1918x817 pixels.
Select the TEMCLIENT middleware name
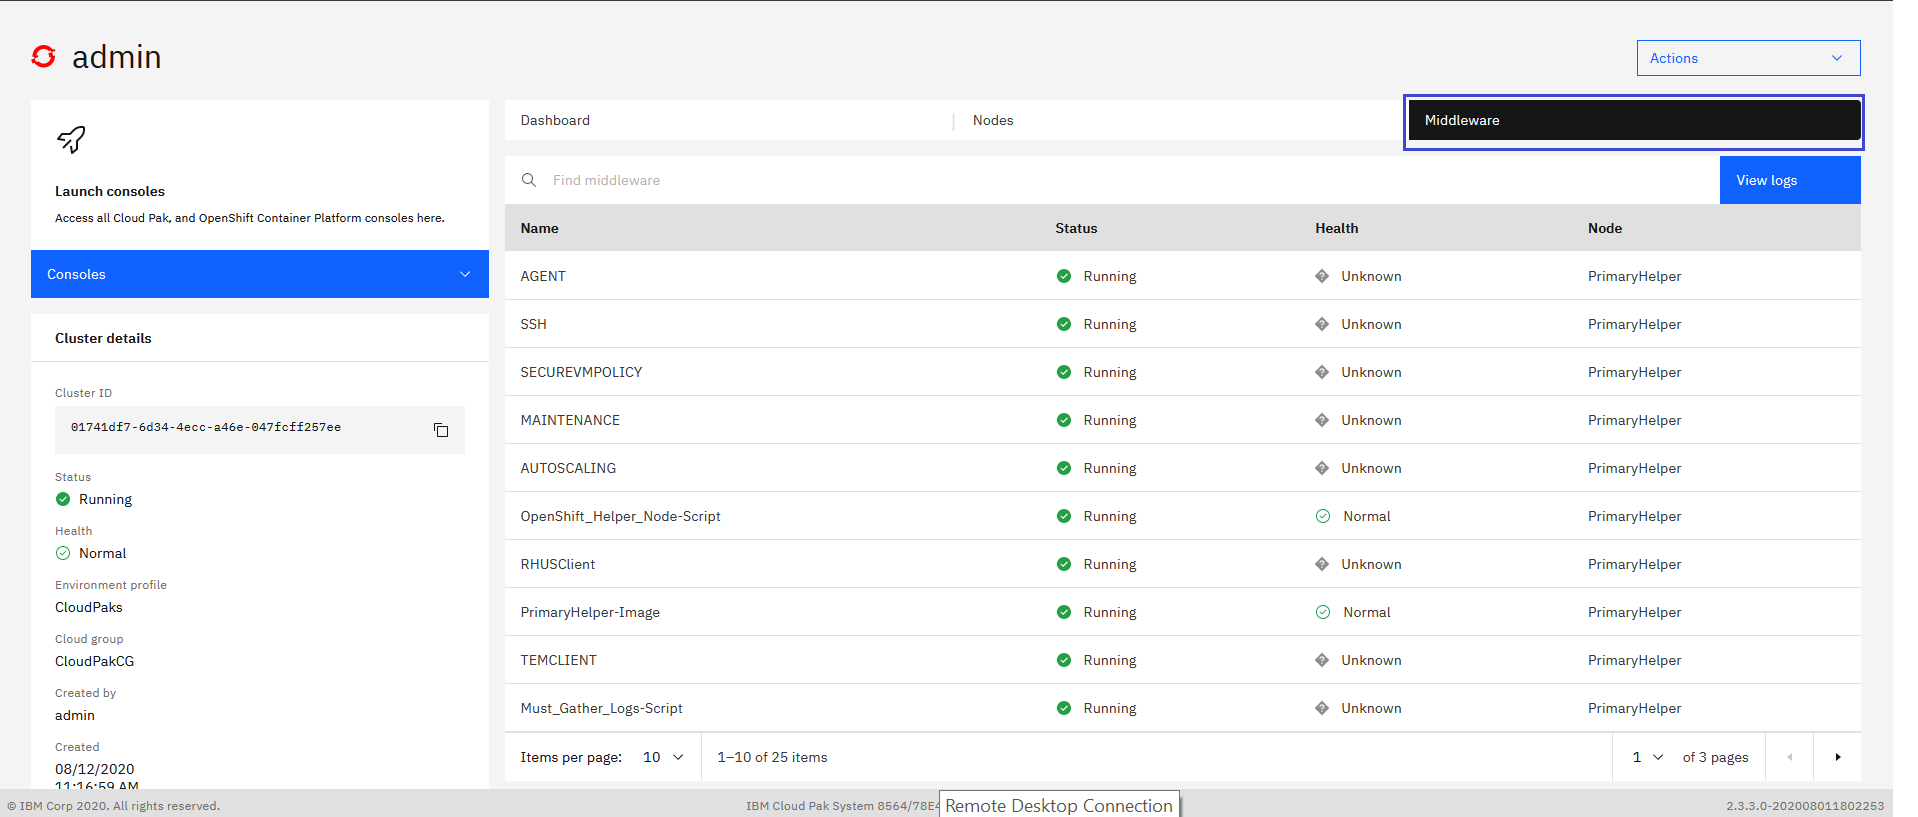(558, 660)
